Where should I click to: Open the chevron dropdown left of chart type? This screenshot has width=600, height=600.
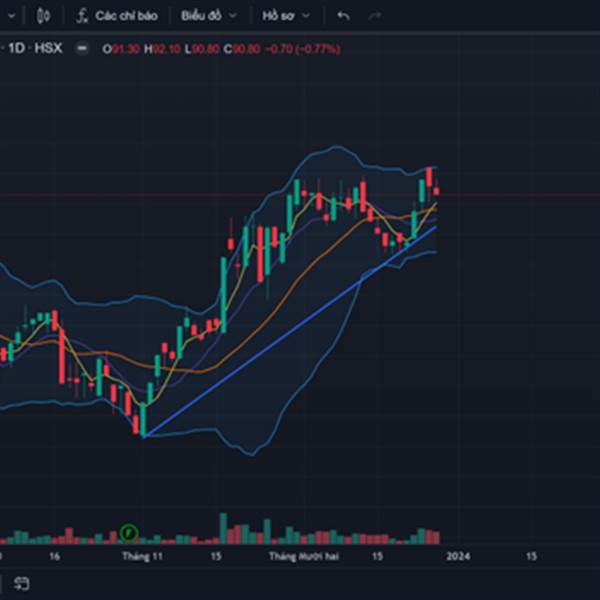tap(11, 16)
